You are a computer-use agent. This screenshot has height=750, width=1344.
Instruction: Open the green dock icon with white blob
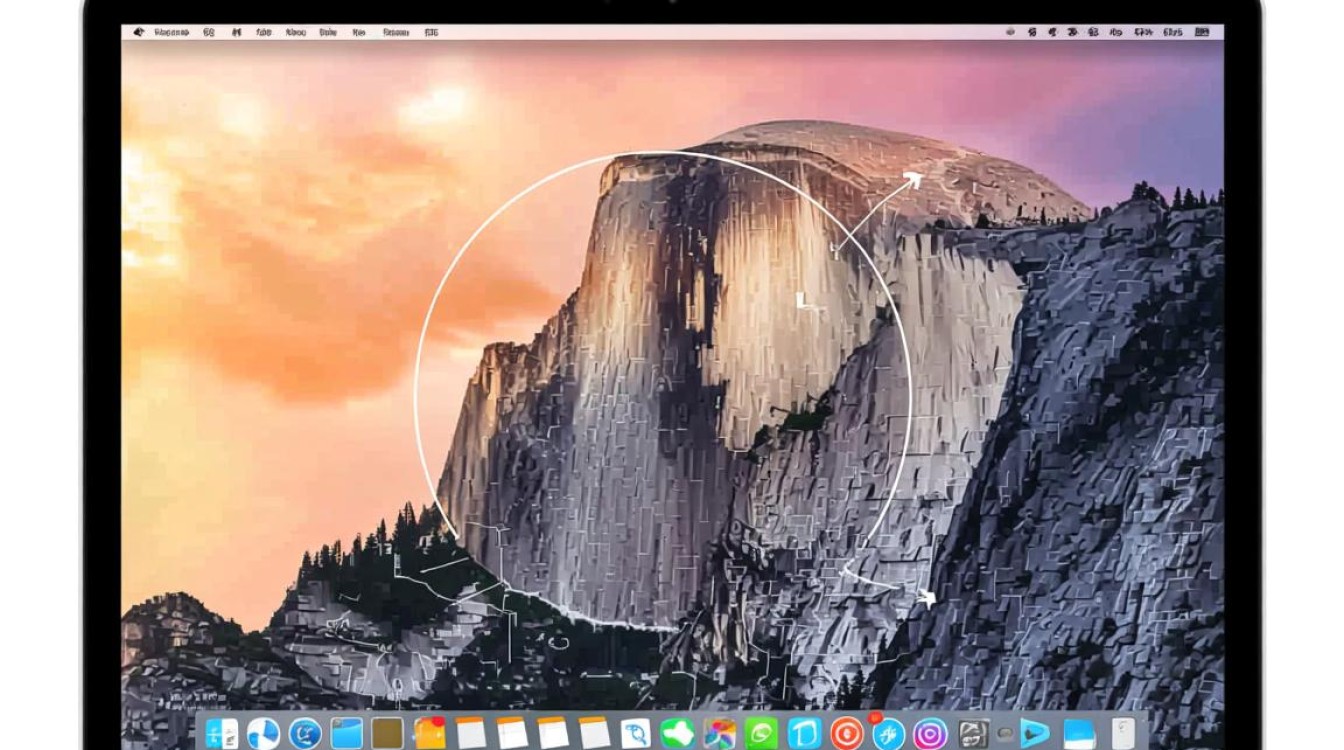(x=677, y=733)
